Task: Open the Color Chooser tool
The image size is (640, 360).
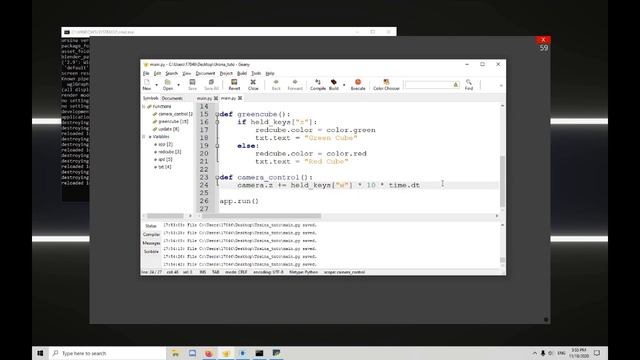Action: coord(386,84)
